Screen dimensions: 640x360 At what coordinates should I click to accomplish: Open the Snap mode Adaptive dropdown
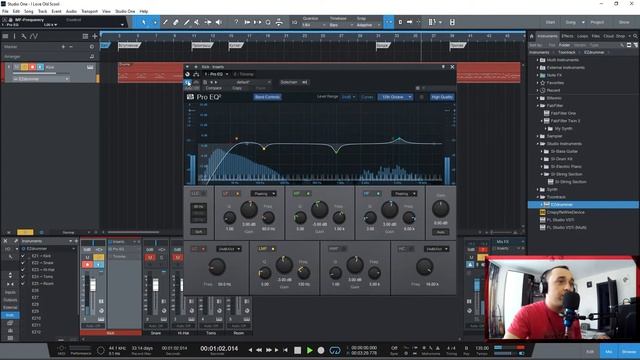[368, 25]
